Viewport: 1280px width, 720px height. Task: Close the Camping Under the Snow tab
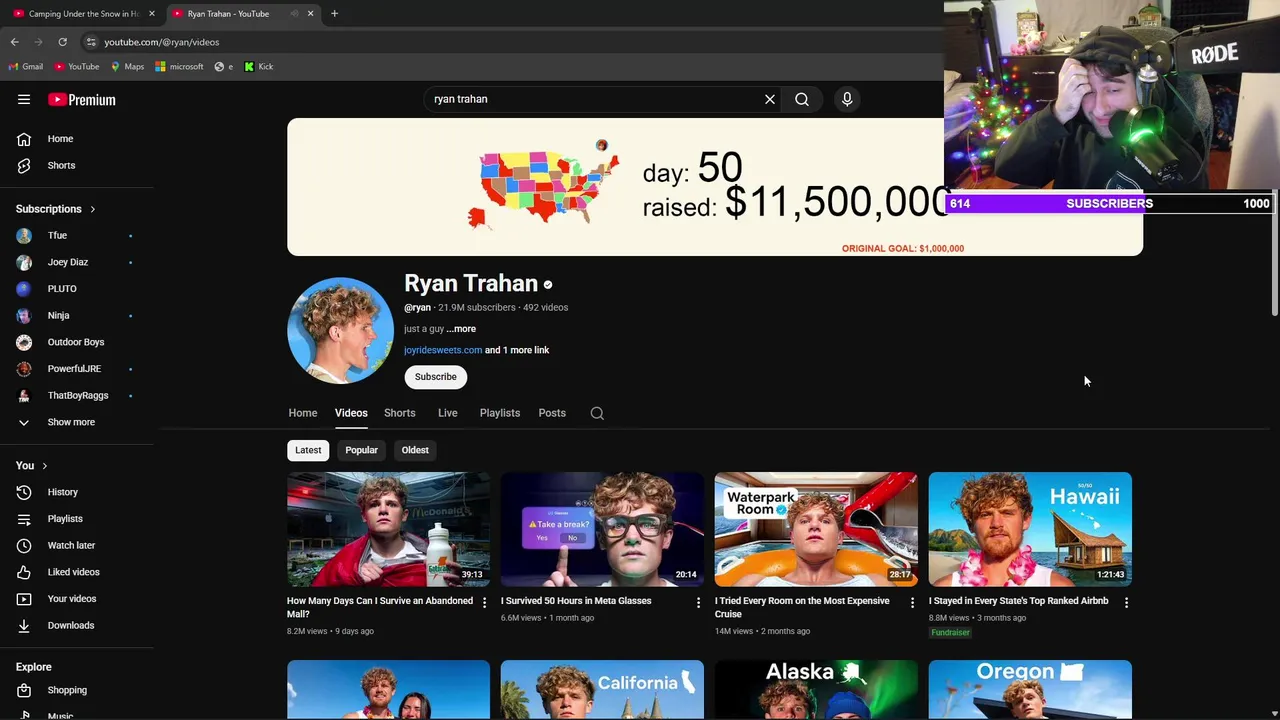[152, 14]
